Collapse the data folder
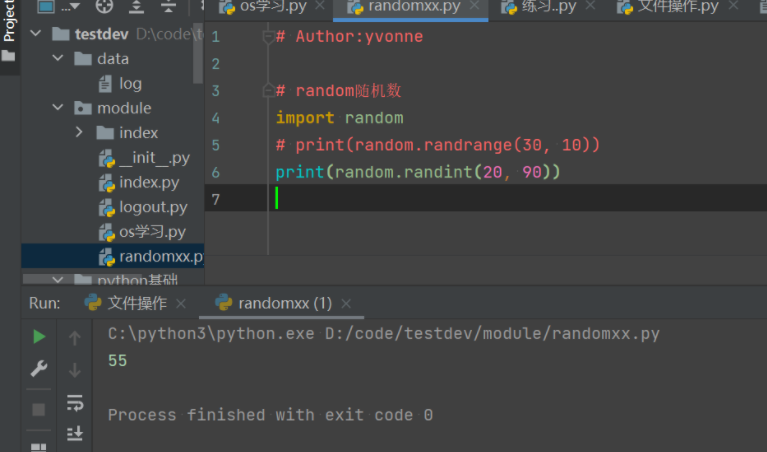The width and height of the screenshot is (767, 452). (58, 59)
